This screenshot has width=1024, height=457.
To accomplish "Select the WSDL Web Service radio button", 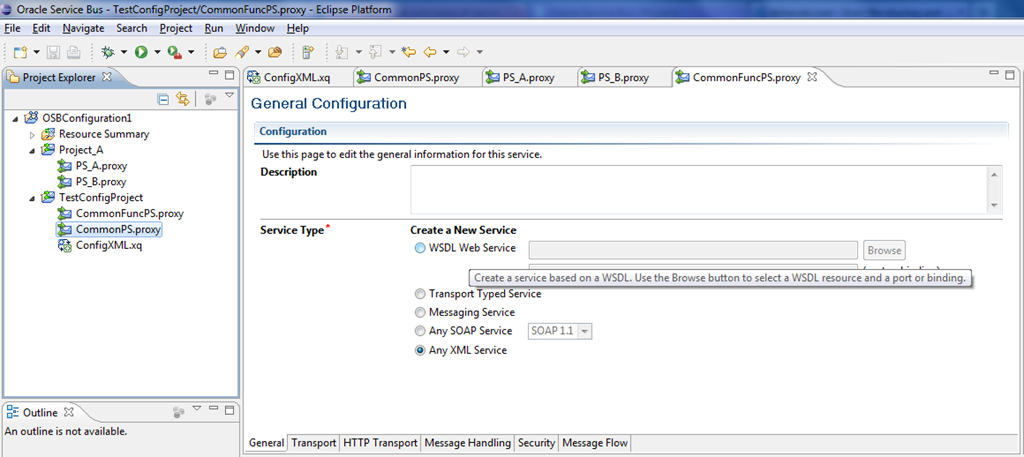I will (420, 249).
